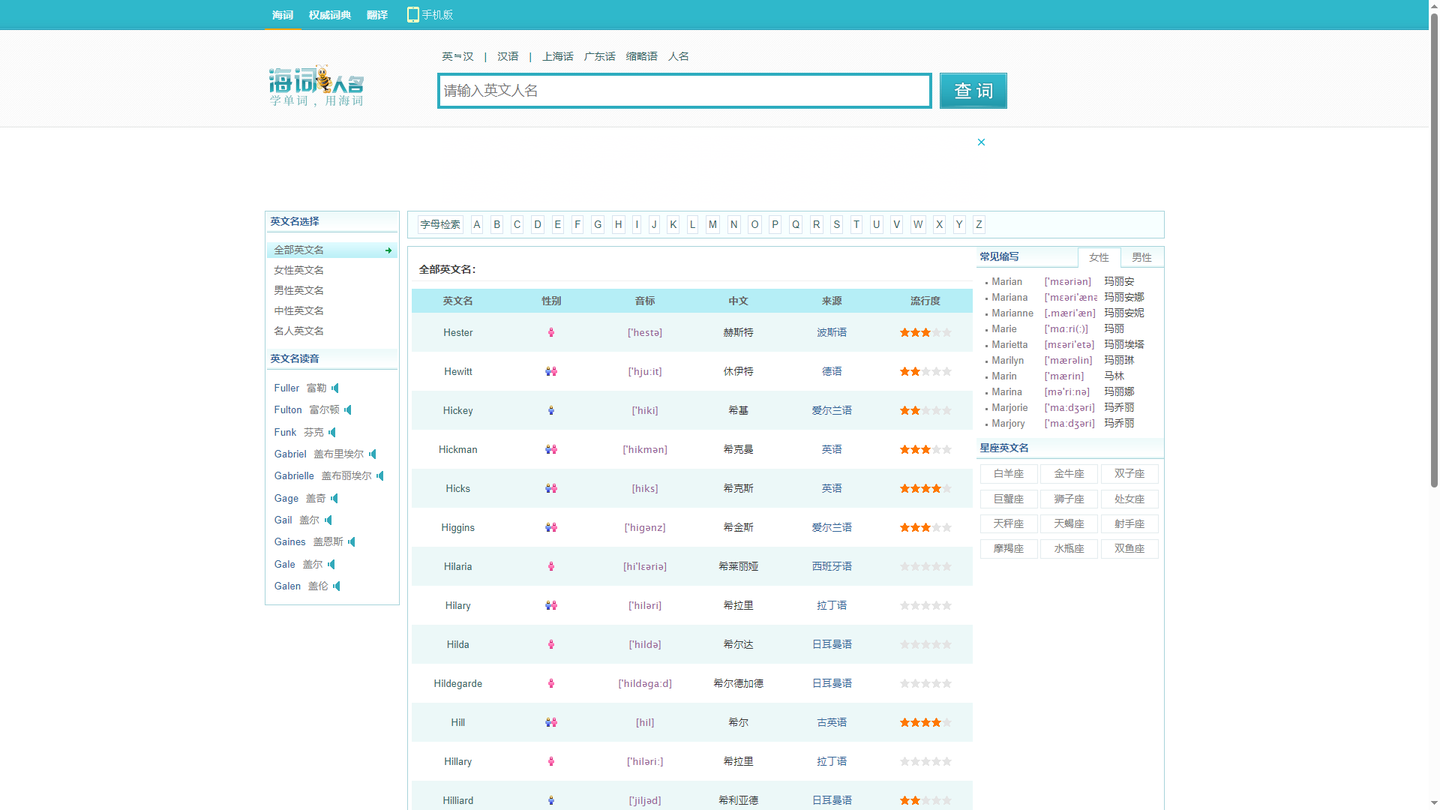This screenshot has width=1440, height=810.
Task: Select the 广东话 search category
Action: (x=600, y=56)
